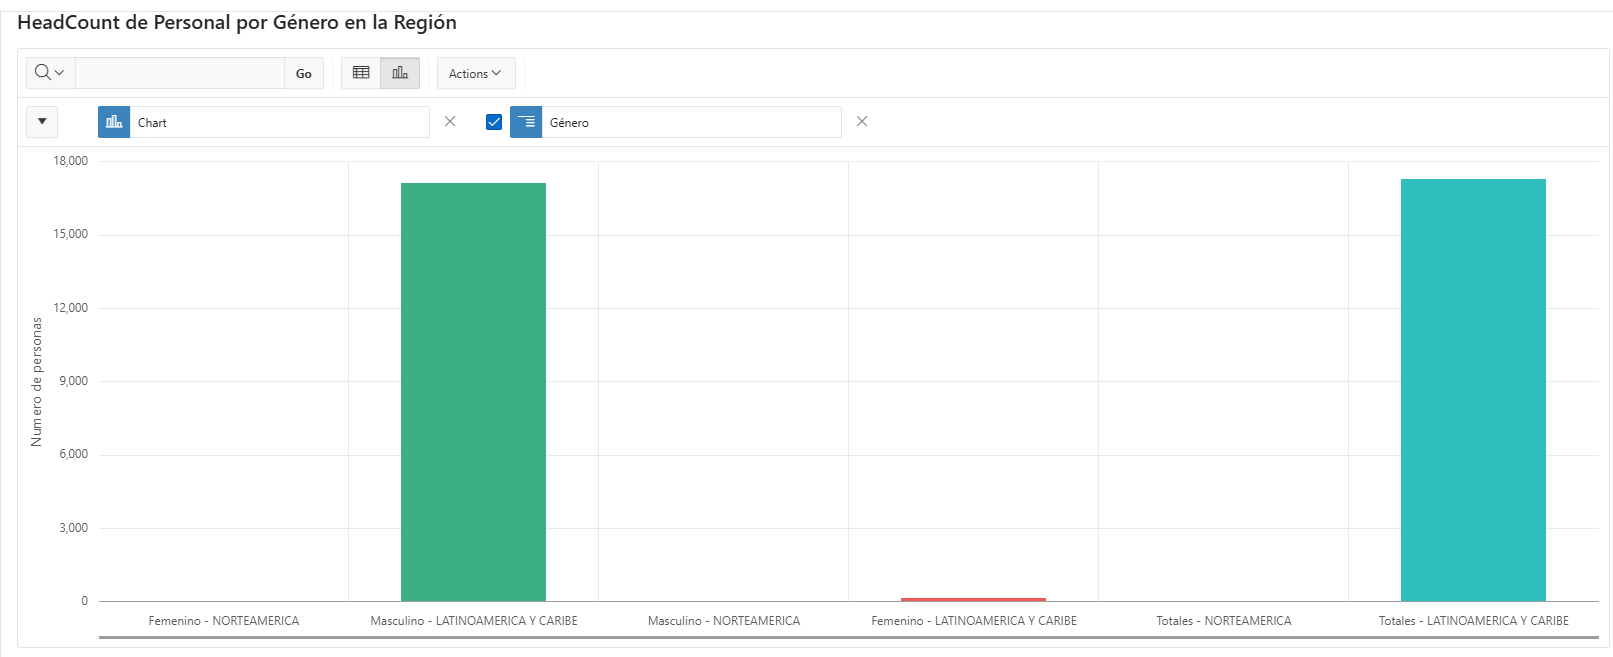Remove the Chart setting
The height and width of the screenshot is (657, 1613).
point(450,122)
